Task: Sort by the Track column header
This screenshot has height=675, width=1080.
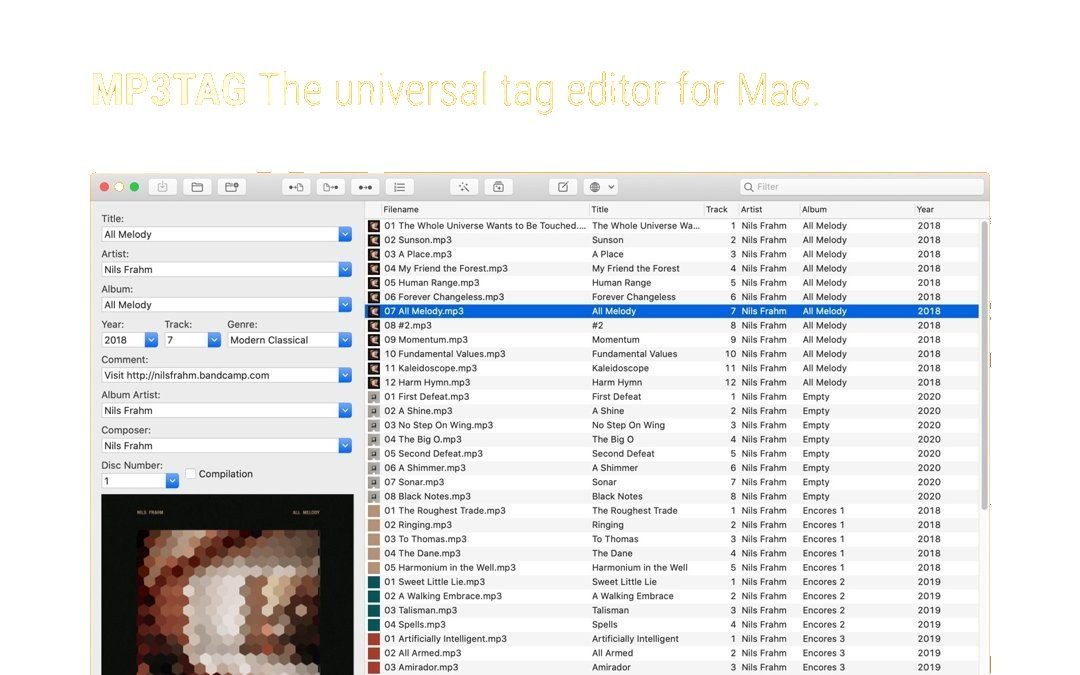Action: 716,209
